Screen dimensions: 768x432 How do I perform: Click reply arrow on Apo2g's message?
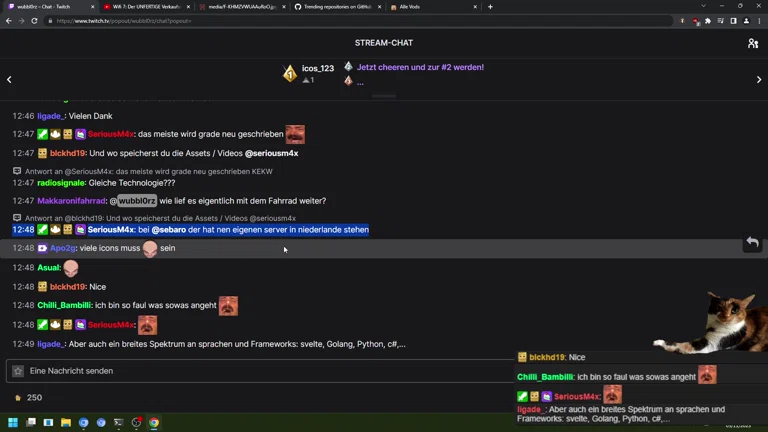click(752, 243)
